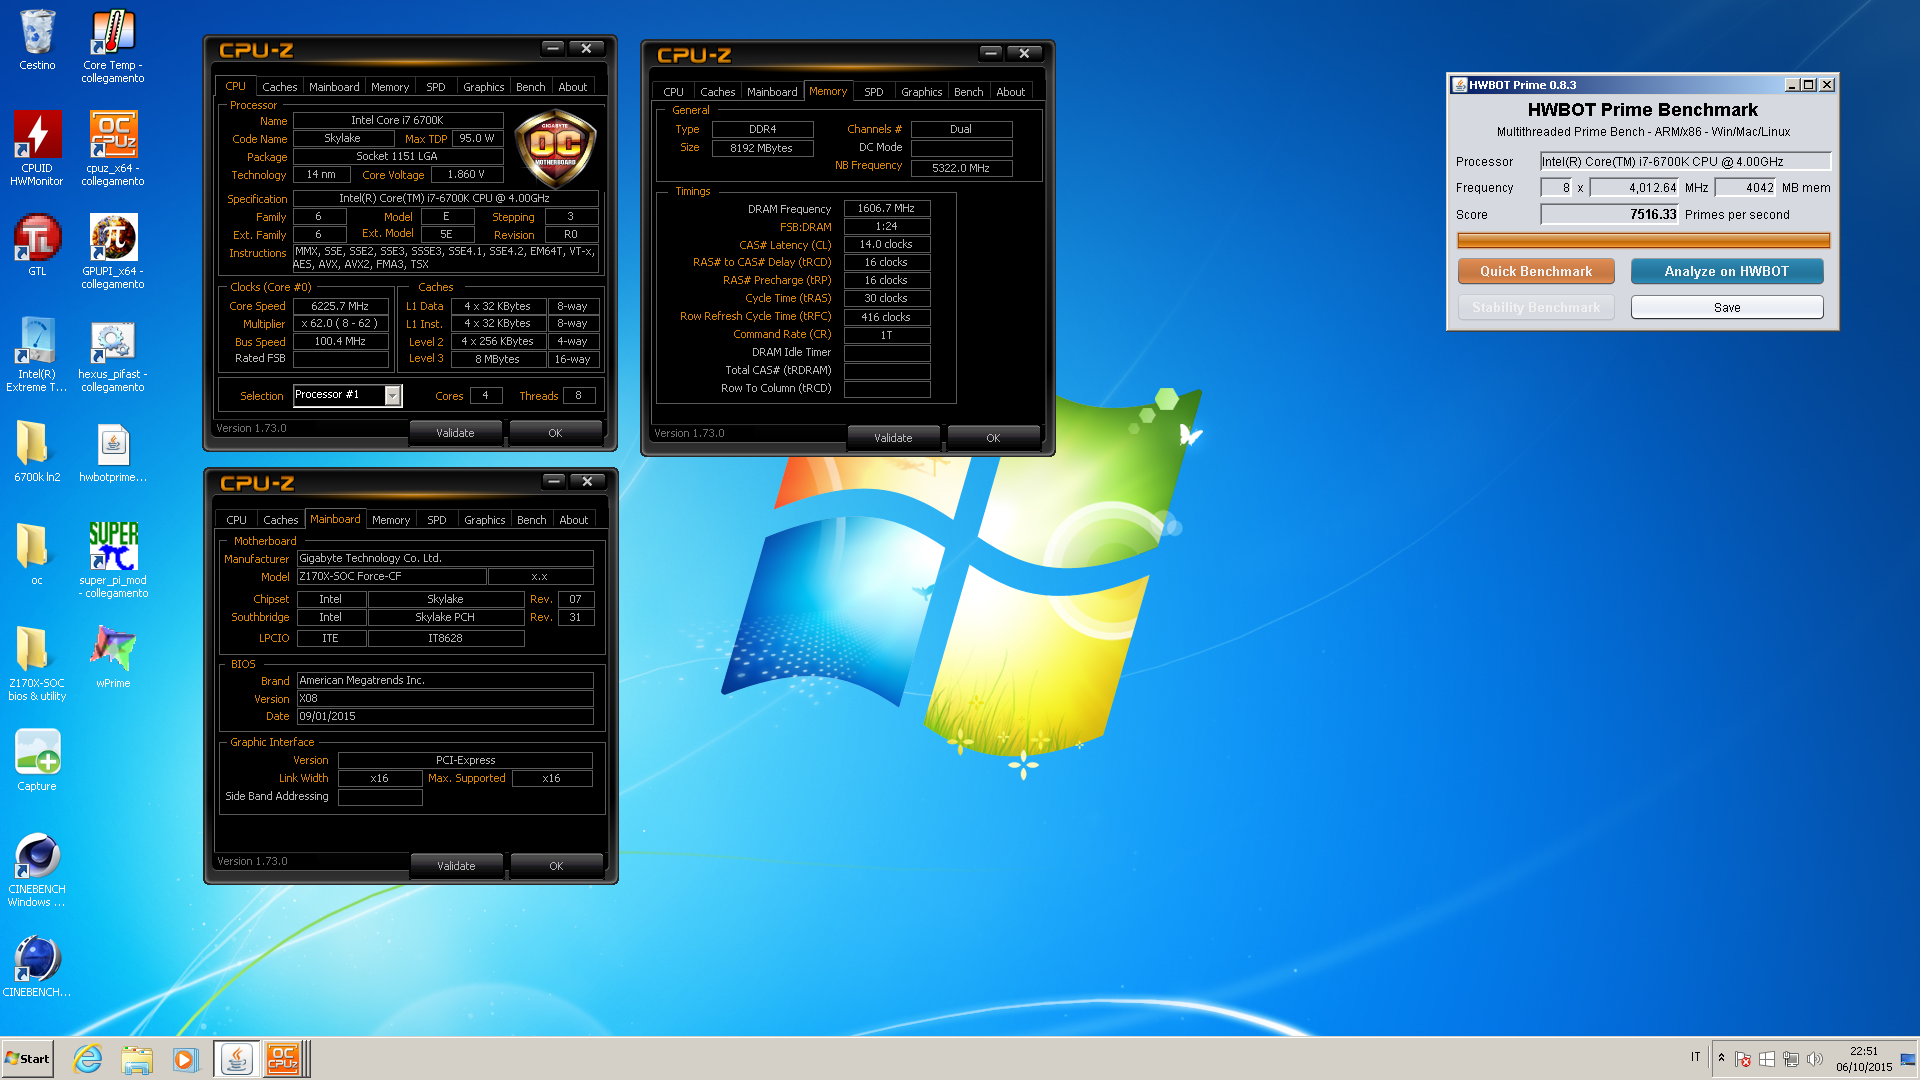Click show desktop button at taskbar end
The image size is (1920, 1080).
1910,1059
